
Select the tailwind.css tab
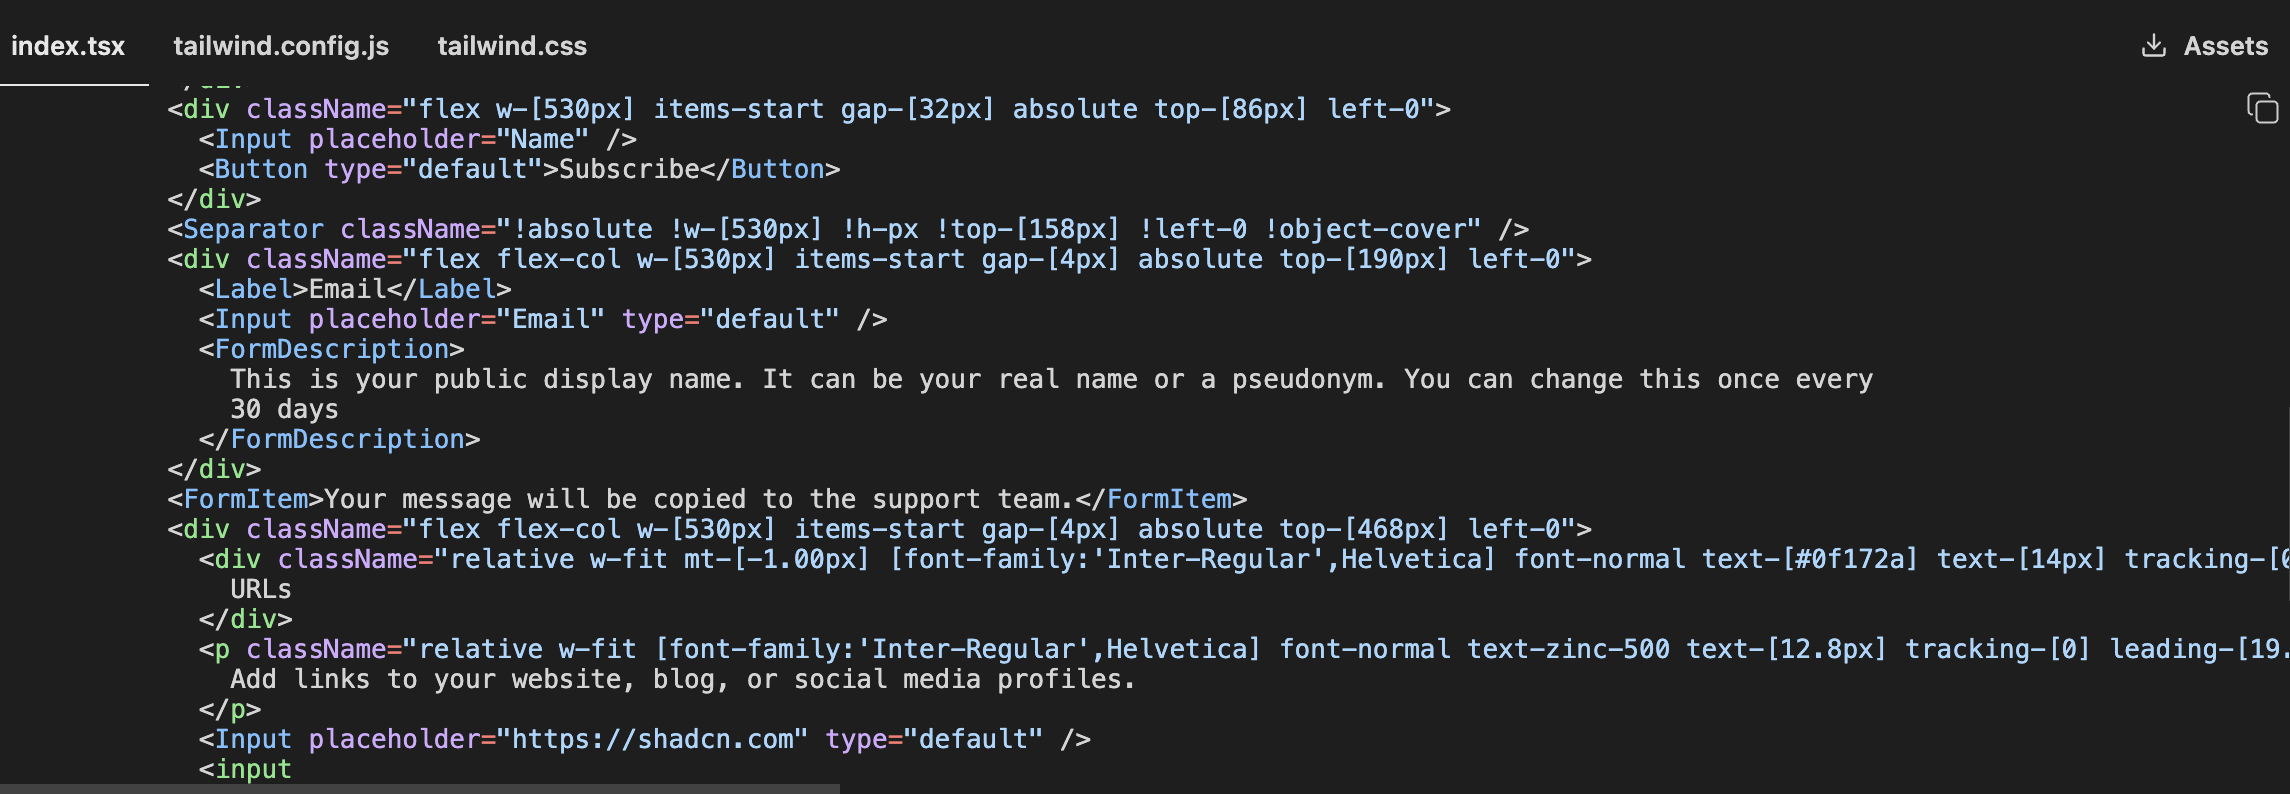[512, 46]
